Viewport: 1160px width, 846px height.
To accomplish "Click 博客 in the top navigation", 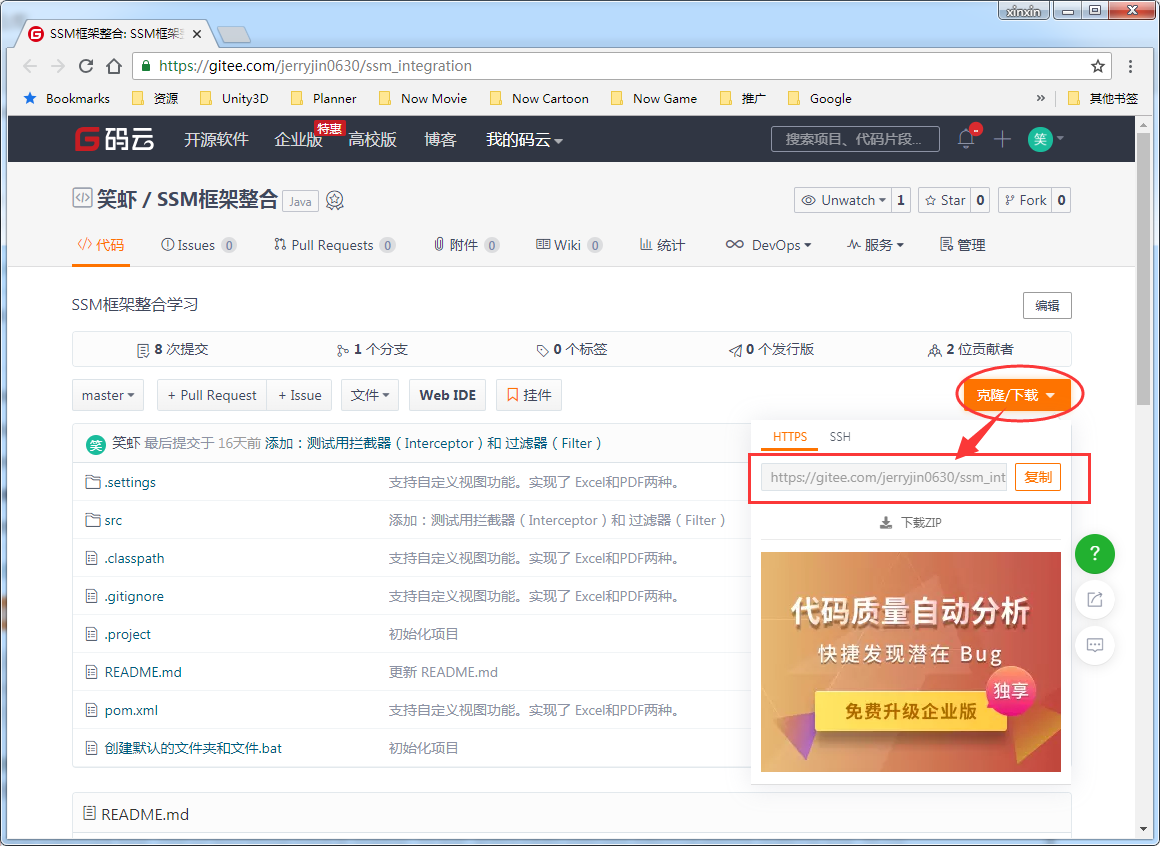I will pyautogui.click(x=440, y=139).
